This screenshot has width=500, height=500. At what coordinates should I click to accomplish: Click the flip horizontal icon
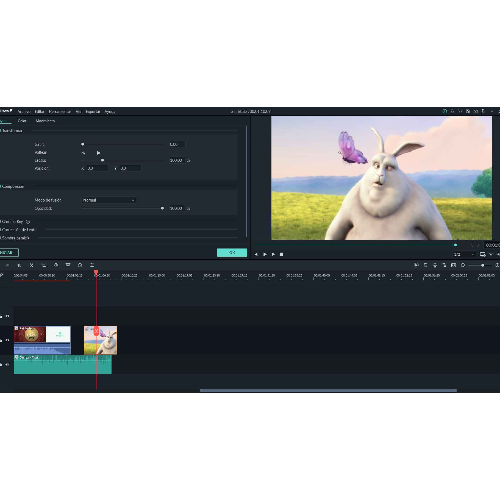click(83, 153)
